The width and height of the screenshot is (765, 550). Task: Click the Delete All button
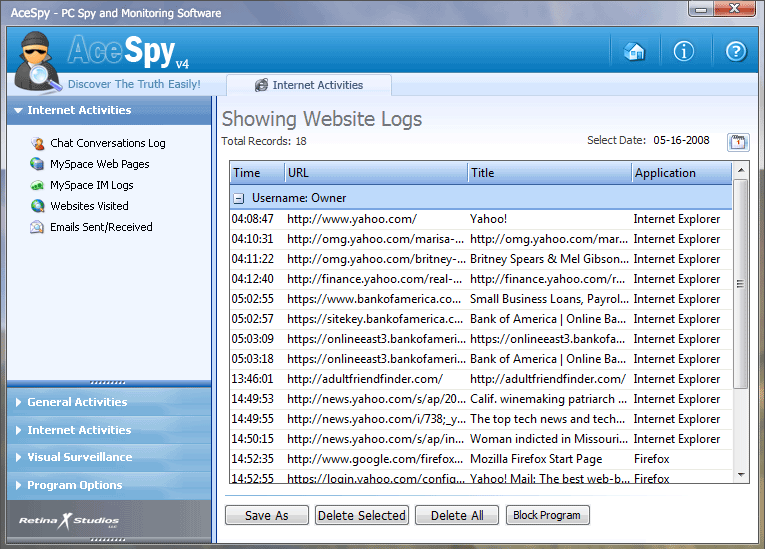coord(457,515)
